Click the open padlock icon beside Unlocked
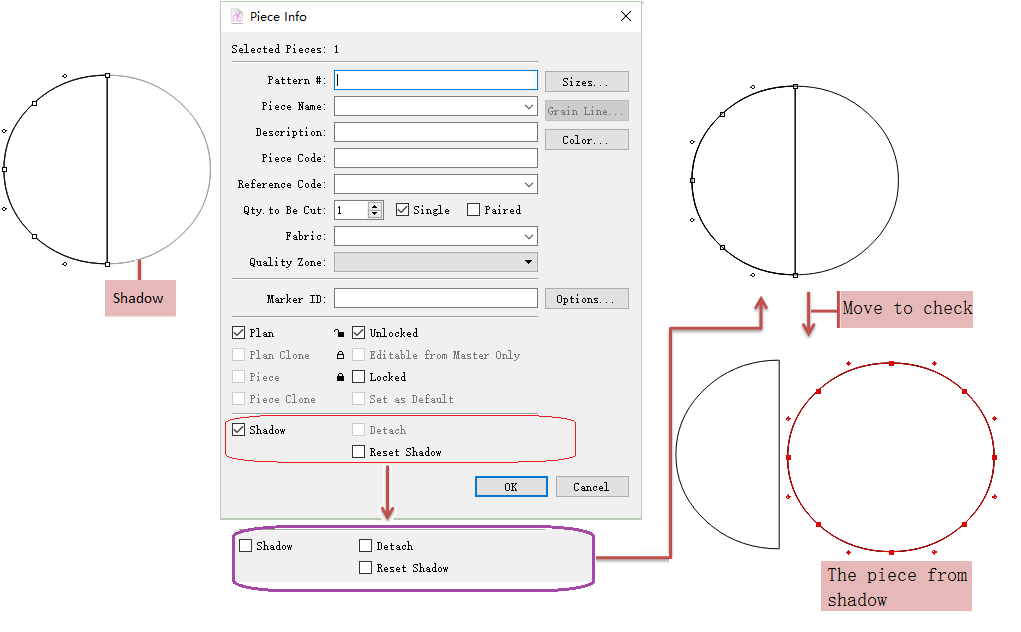Image resolution: width=1021 pixels, height=632 pixels. (340, 333)
